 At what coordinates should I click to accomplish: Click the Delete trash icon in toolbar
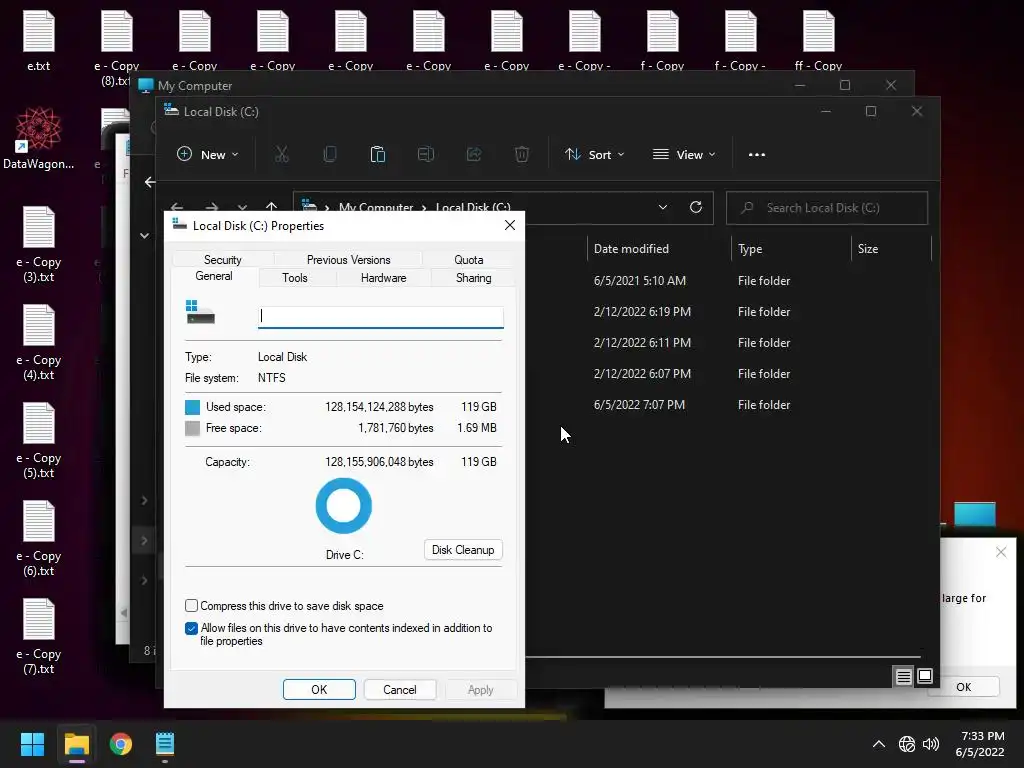click(x=522, y=154)
